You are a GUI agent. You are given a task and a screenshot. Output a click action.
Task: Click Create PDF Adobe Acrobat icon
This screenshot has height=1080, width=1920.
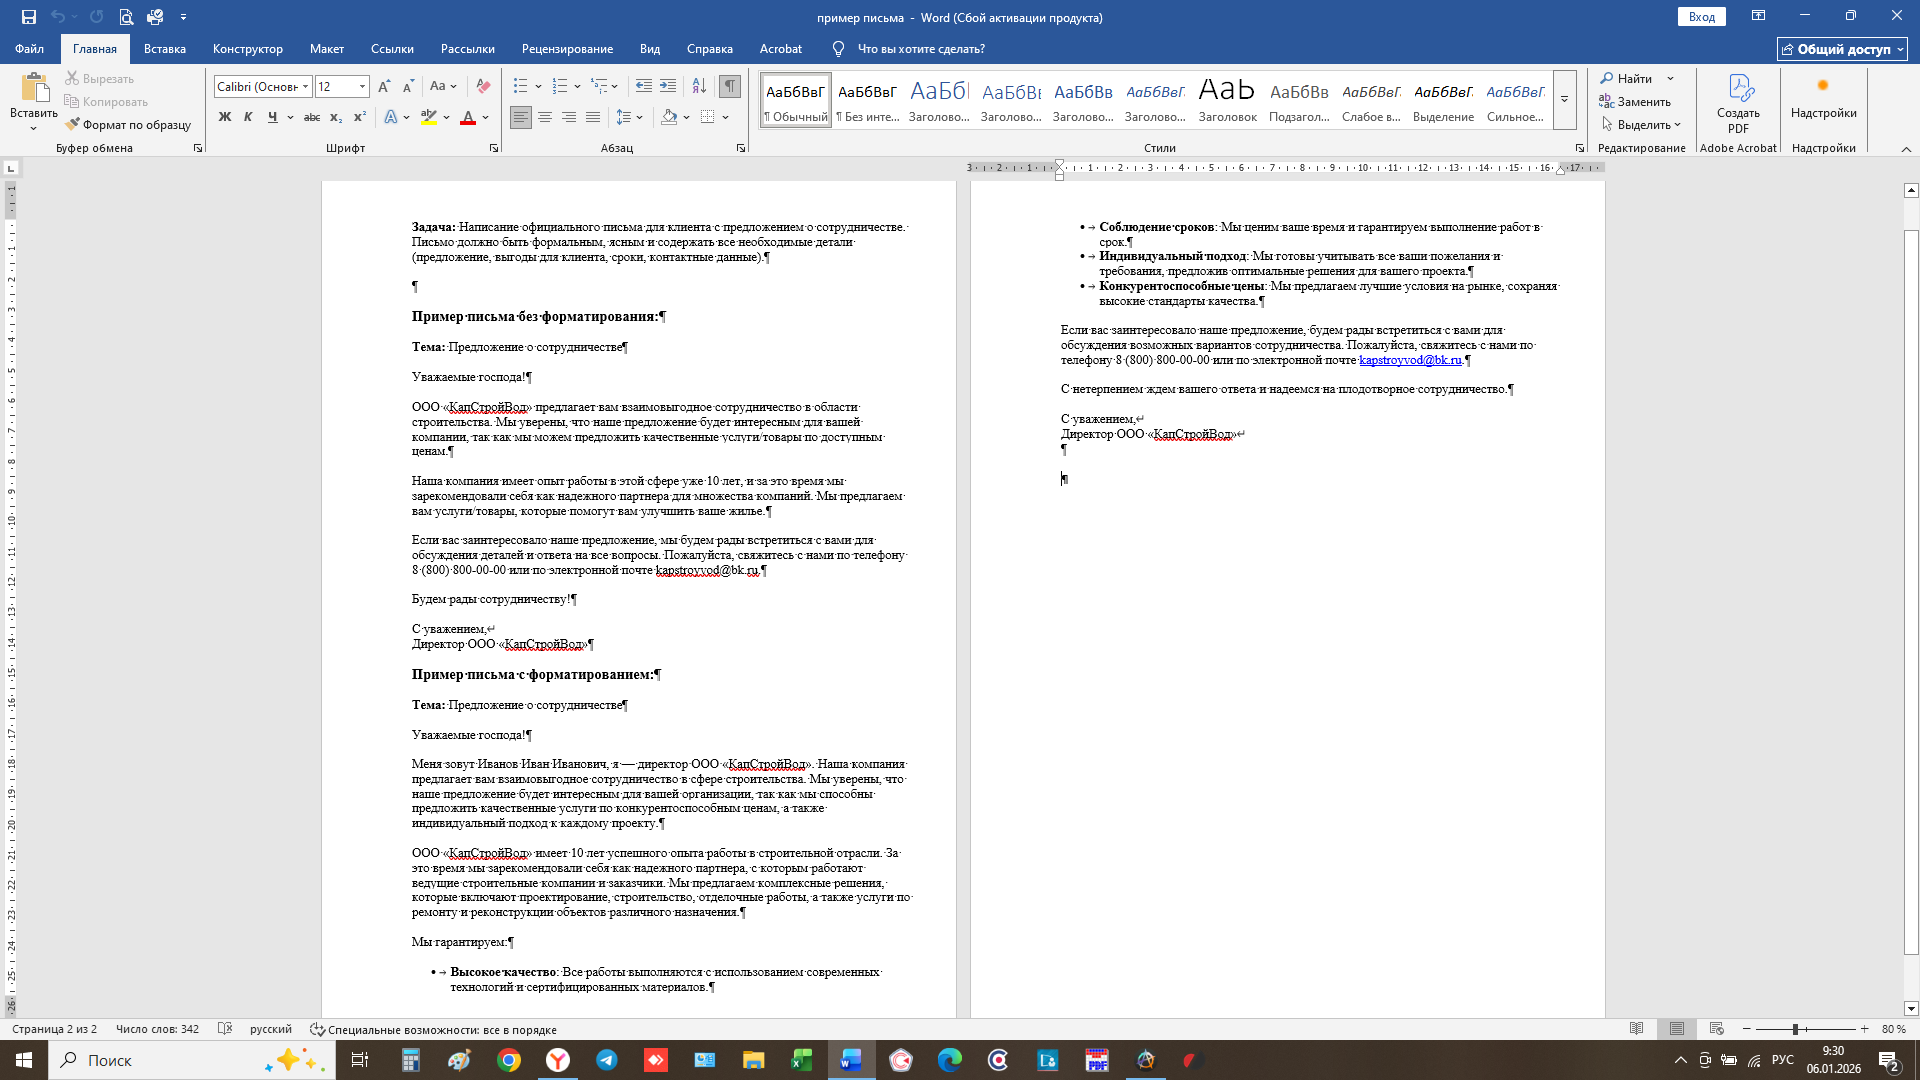[1738, 102]
